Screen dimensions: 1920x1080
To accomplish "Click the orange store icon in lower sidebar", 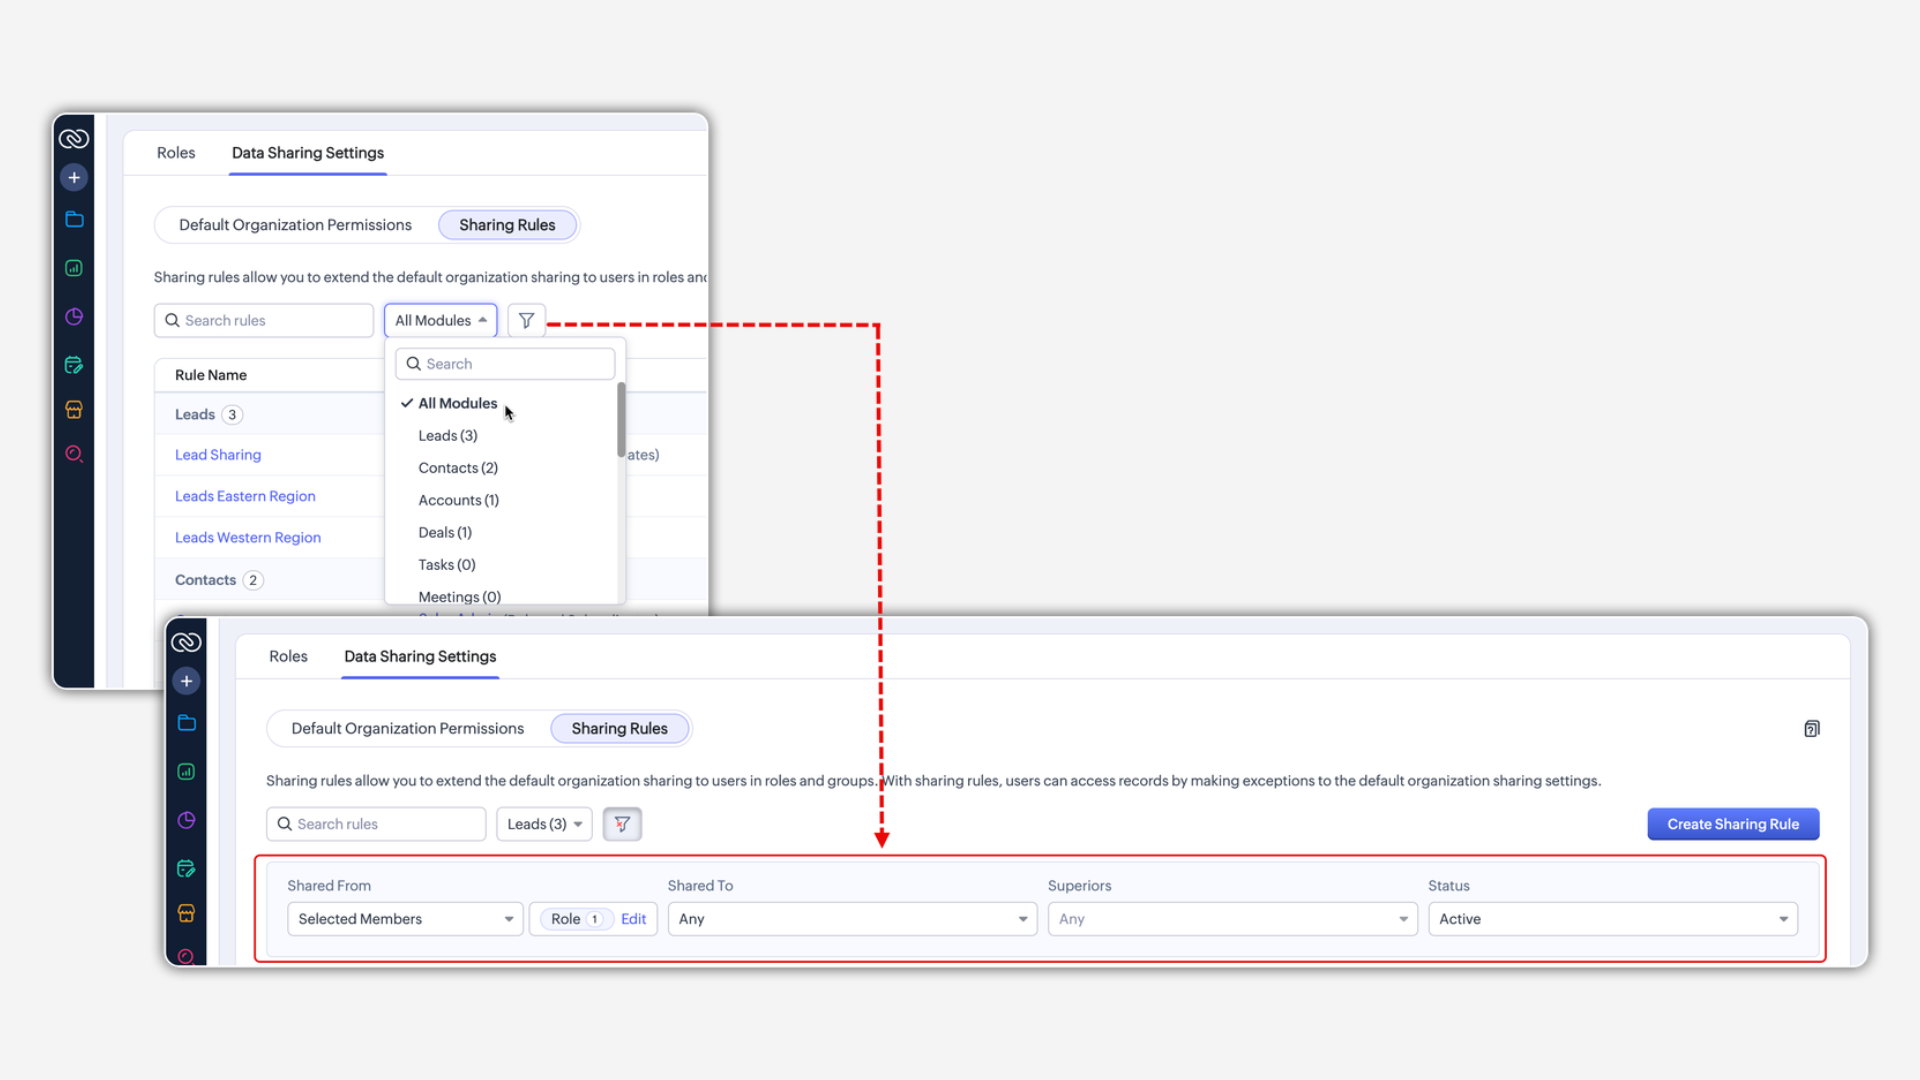I will 186,913.
